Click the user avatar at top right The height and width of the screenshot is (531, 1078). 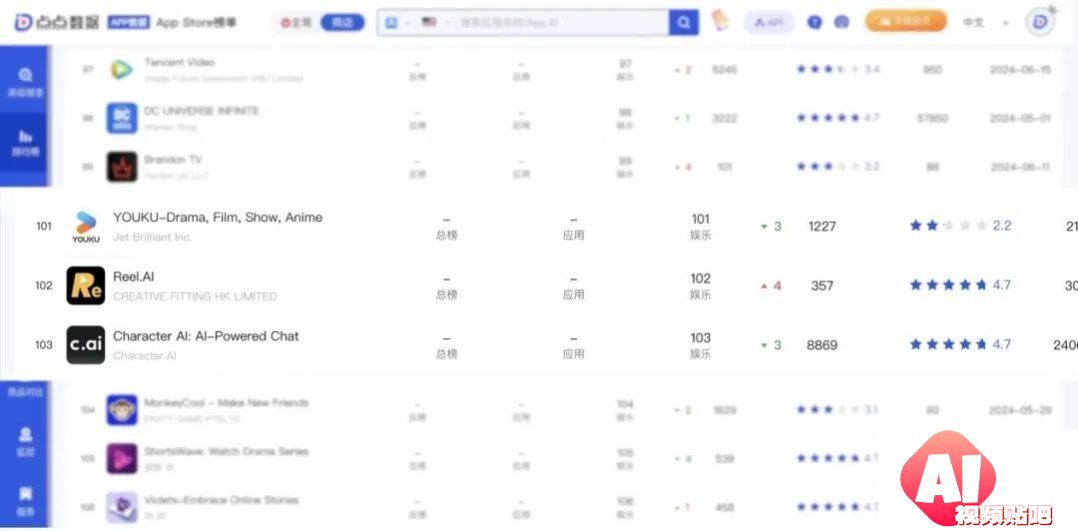1040,22
